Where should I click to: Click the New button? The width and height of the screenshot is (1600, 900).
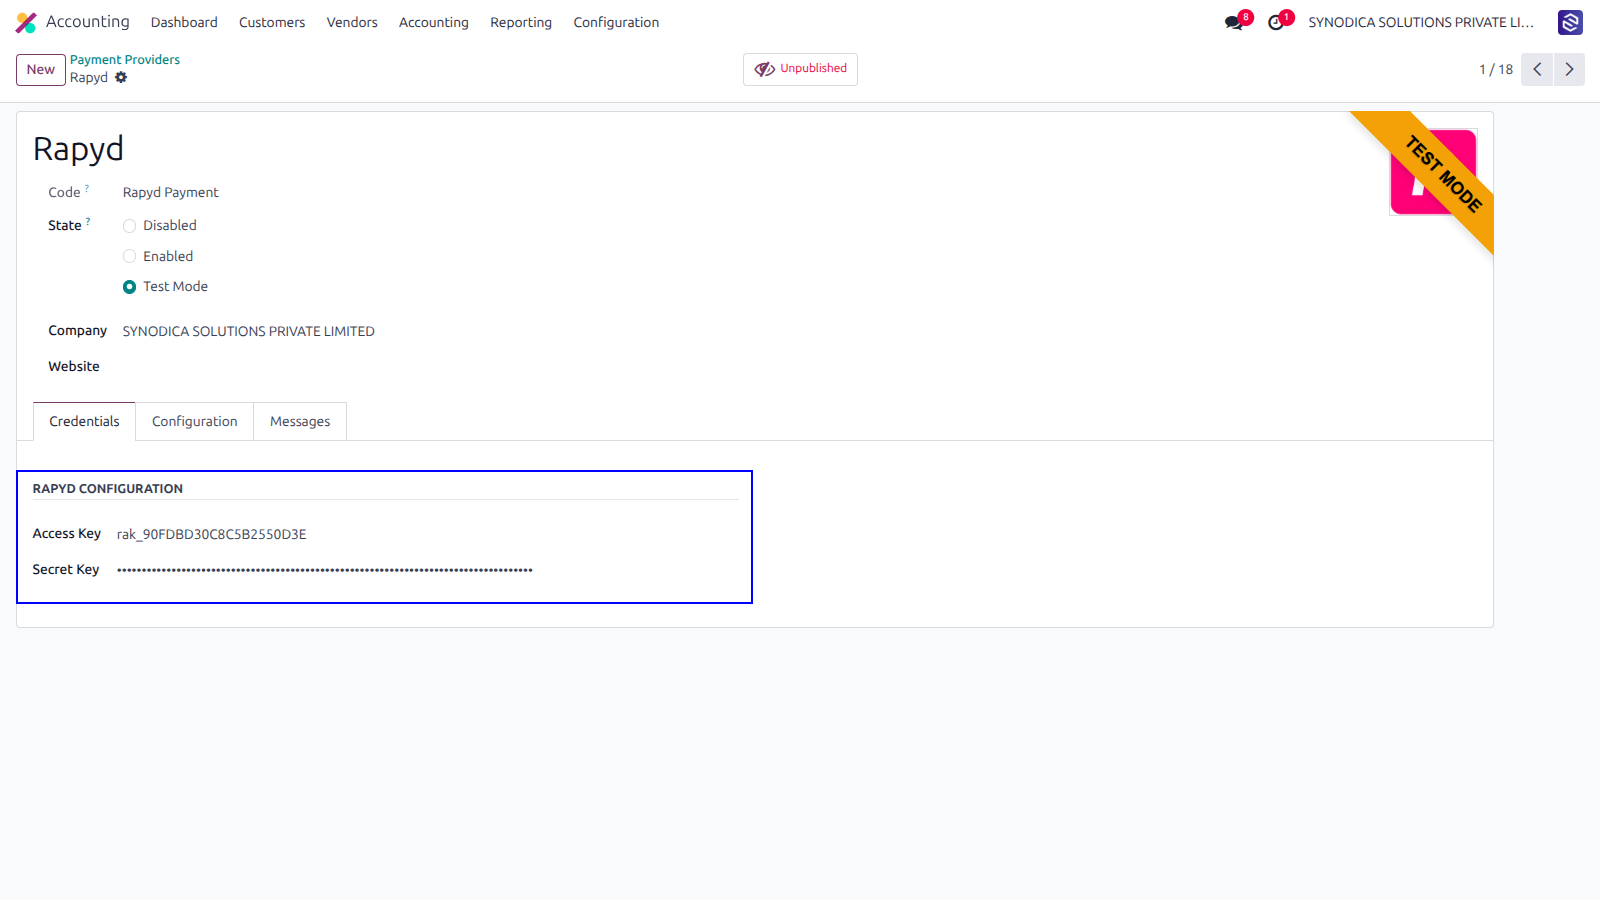(x=41, y=70)
